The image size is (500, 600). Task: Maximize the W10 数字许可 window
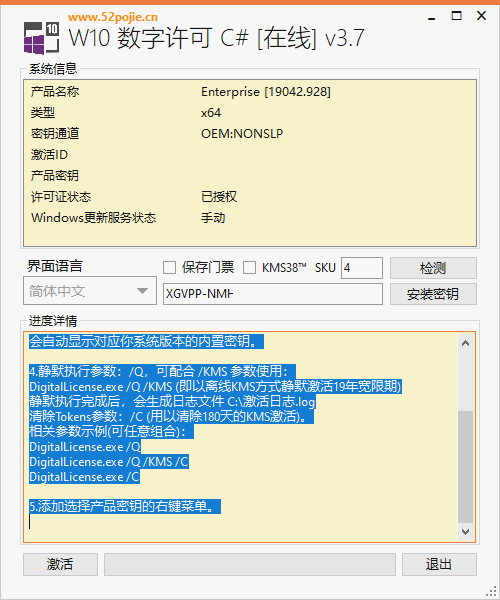[456, 16]
